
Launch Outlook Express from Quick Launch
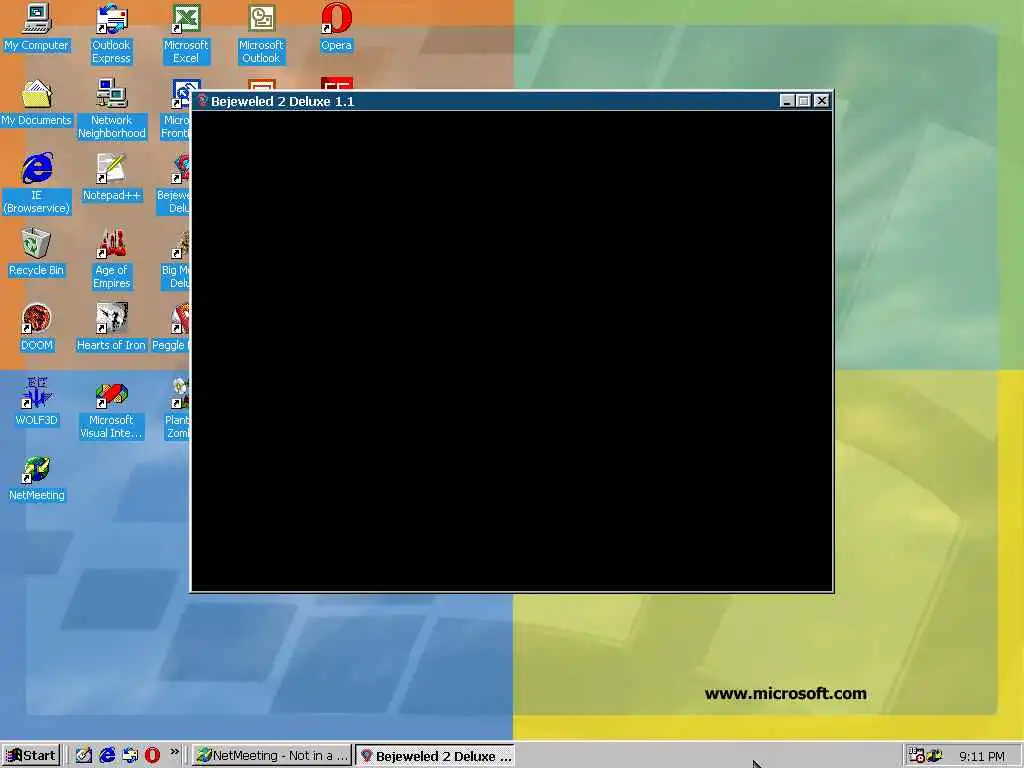[x=129, y=756]
